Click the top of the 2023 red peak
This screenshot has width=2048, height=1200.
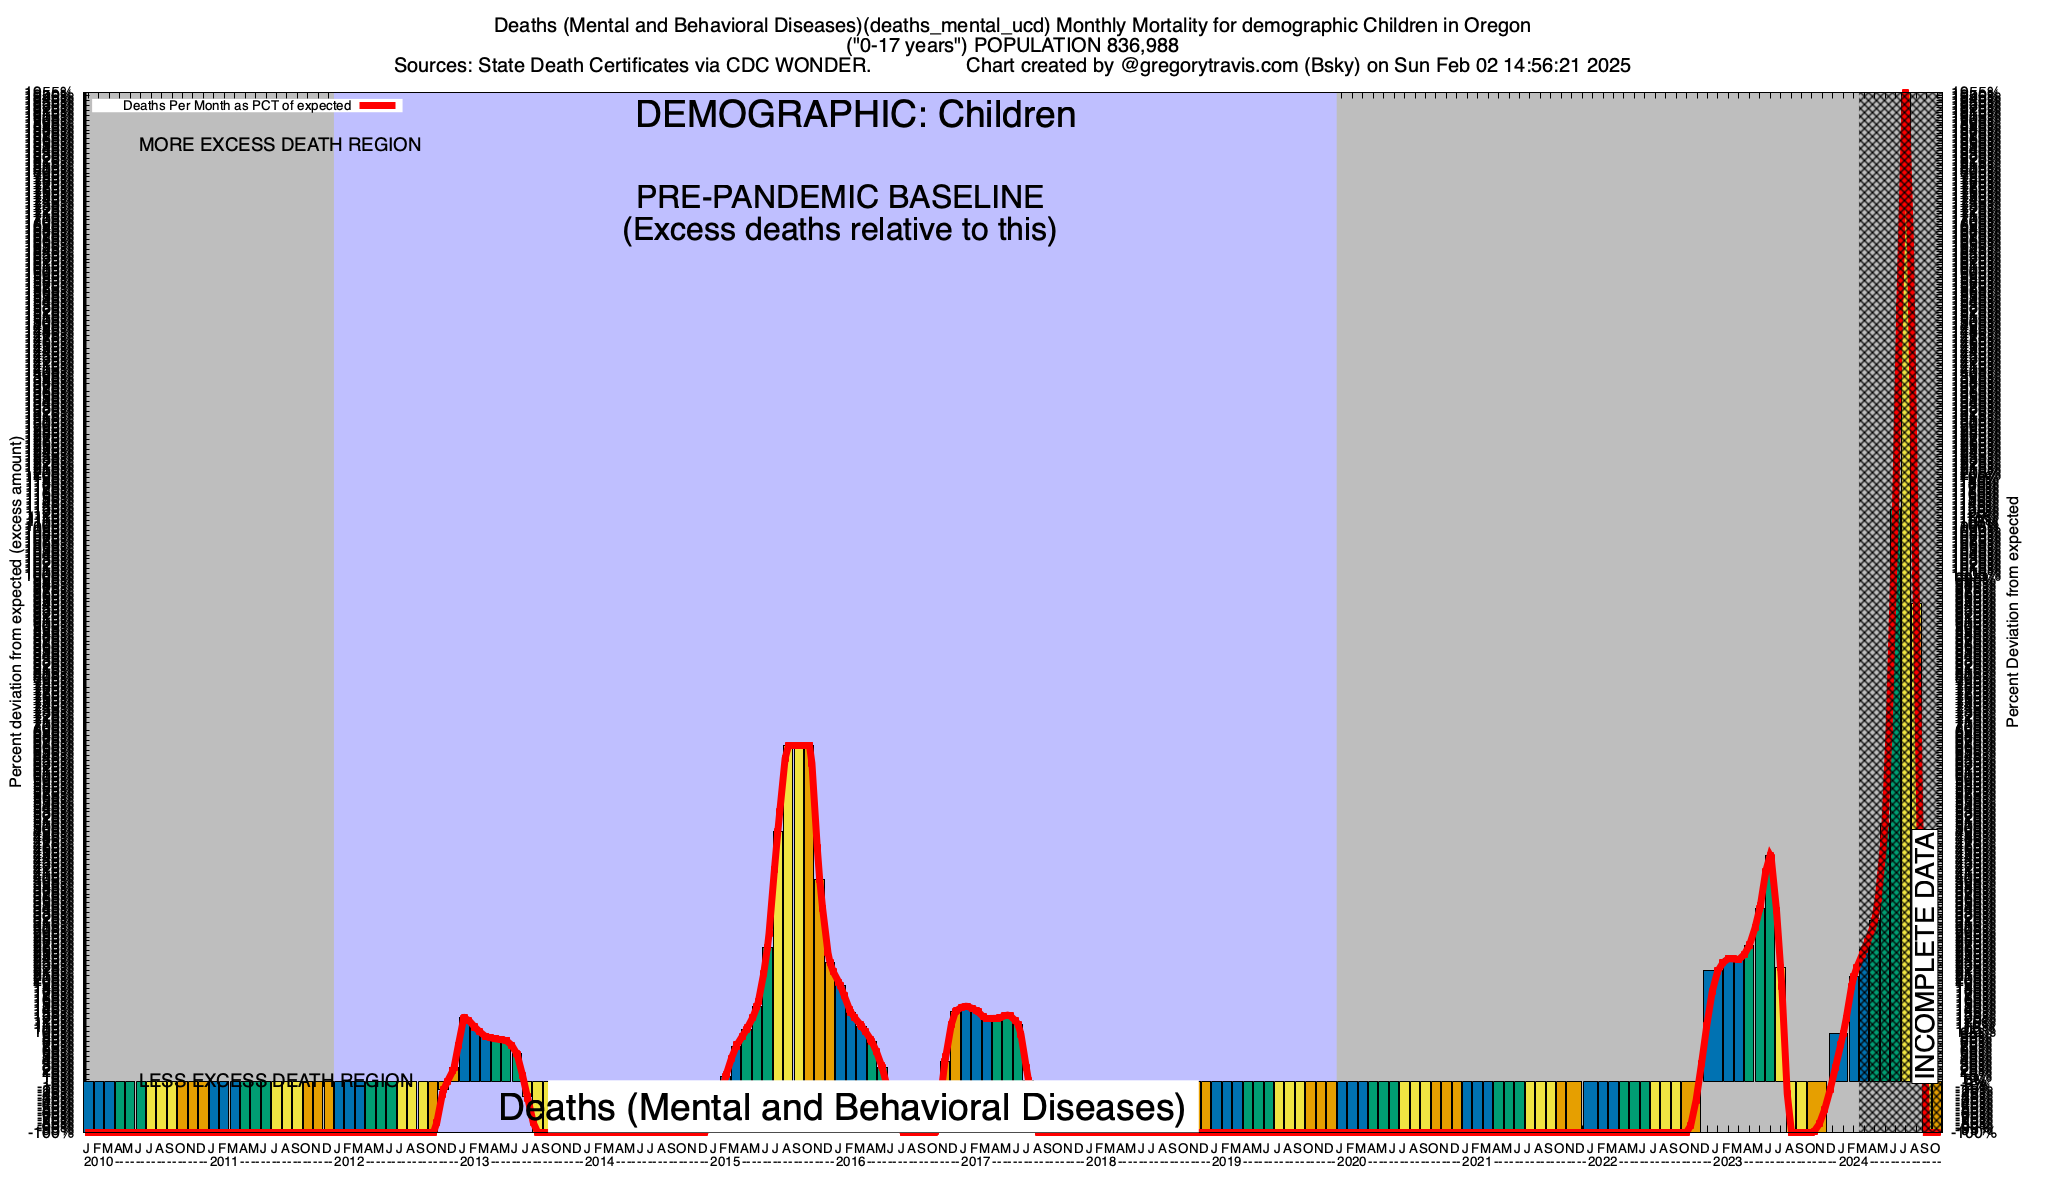click(x=1770, y=855)
